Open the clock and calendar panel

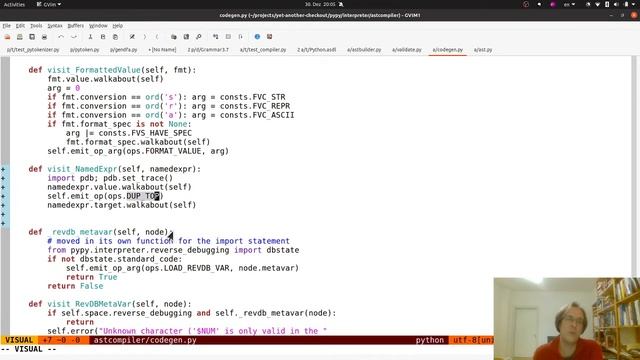(320, 4)
